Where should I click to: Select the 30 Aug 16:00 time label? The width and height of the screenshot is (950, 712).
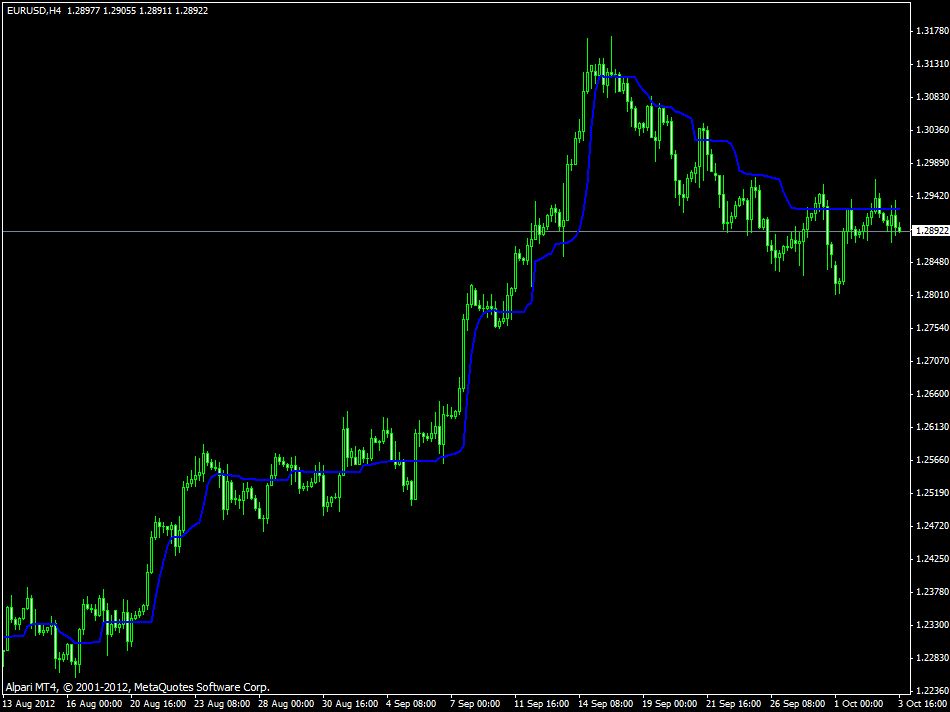(351, 705)
